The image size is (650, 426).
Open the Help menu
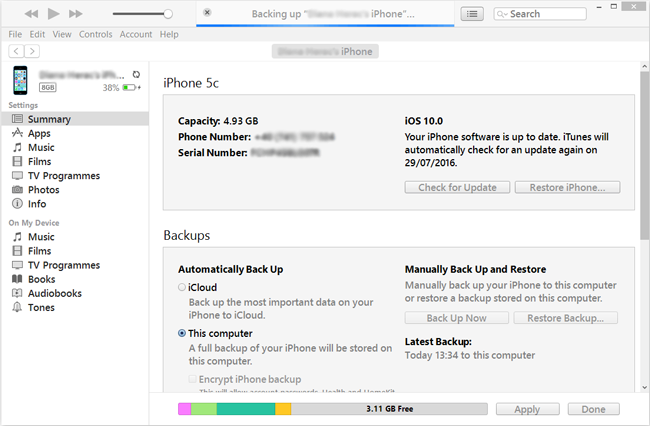(x=169, y=34)
